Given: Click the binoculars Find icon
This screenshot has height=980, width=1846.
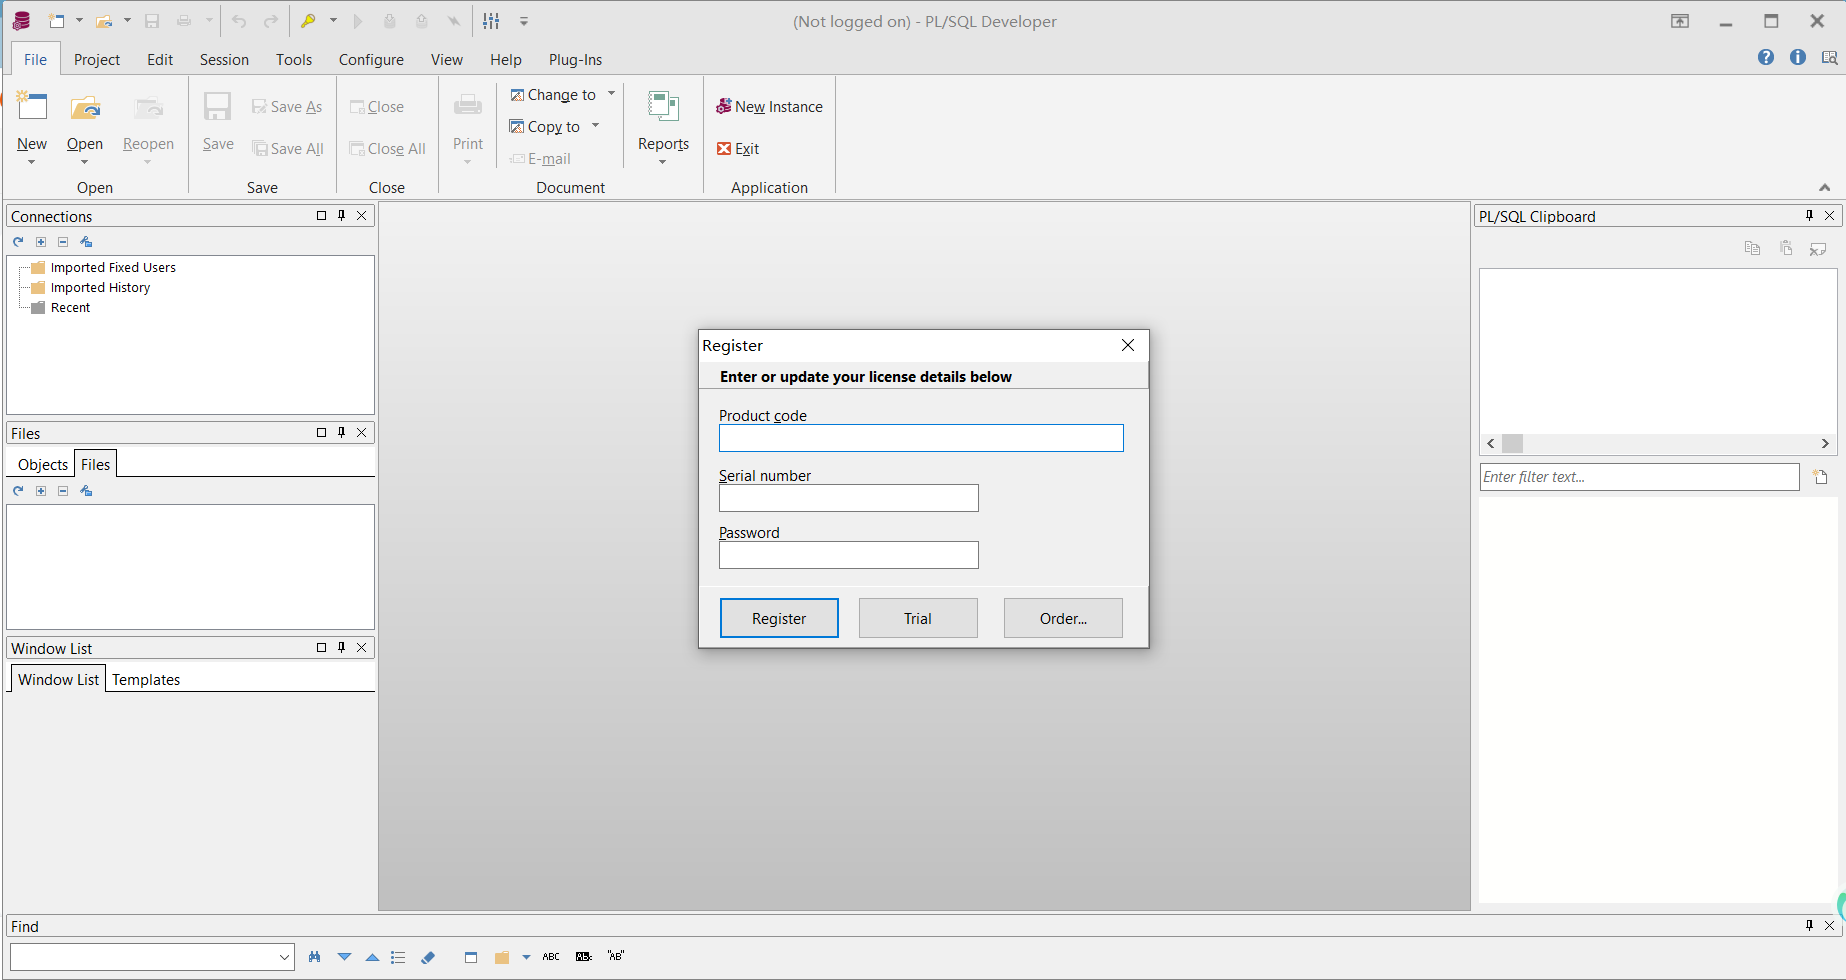Looking at the screenshot, I should 315,957.
